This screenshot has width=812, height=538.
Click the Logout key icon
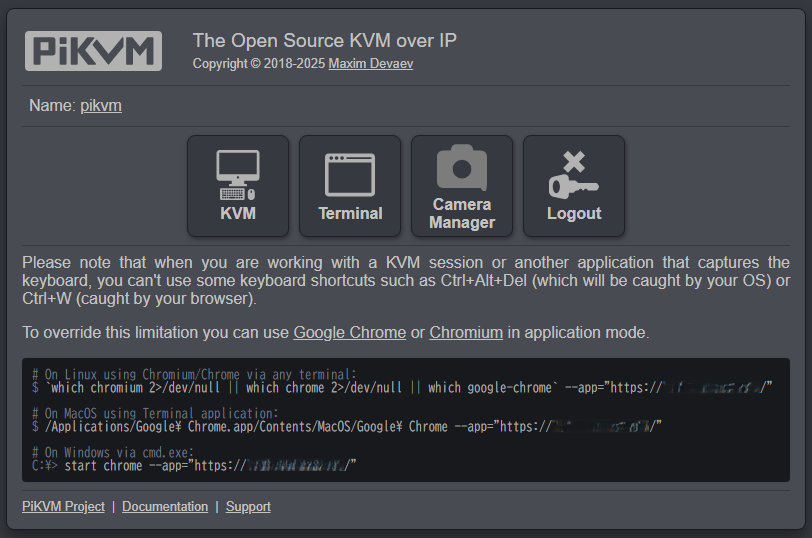point(574,175)
